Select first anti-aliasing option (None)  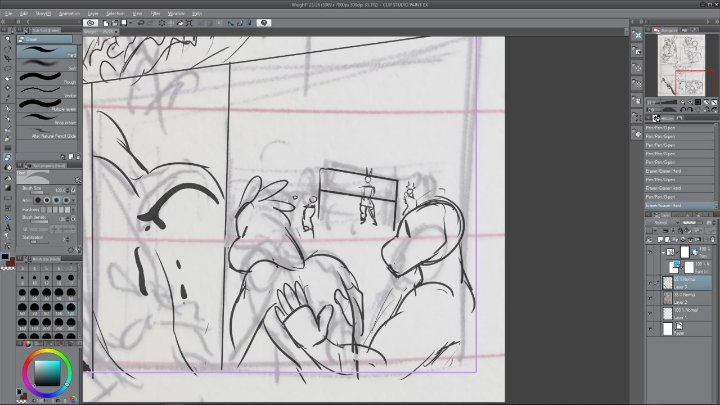coord(38,200)
